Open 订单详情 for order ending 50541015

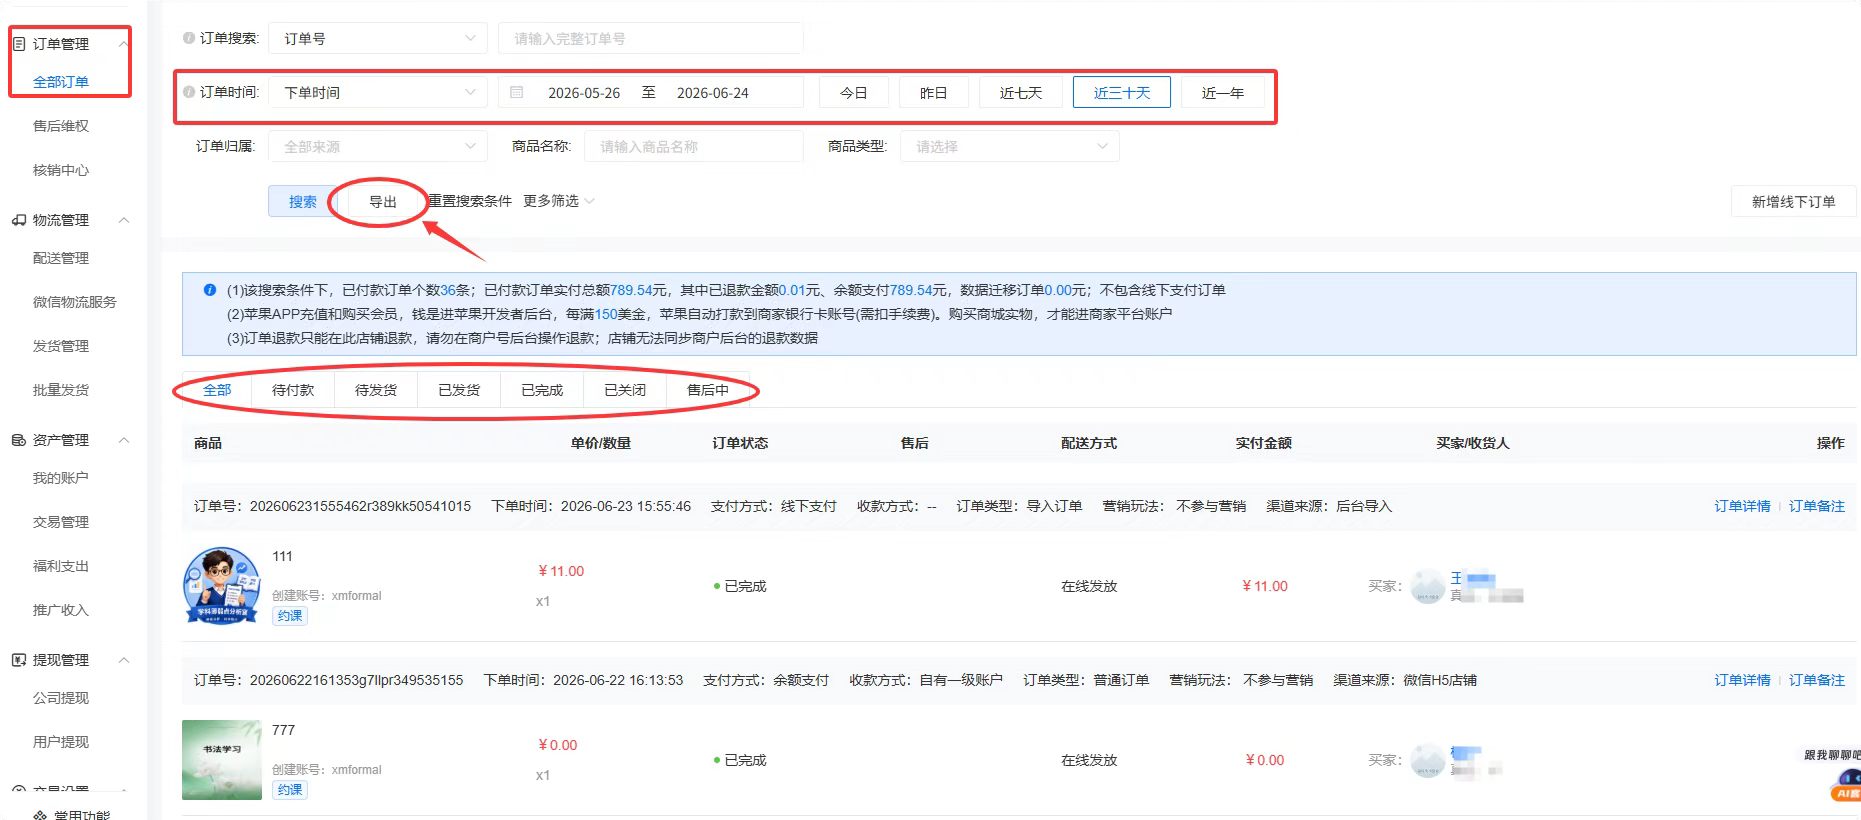[1742, 506]
